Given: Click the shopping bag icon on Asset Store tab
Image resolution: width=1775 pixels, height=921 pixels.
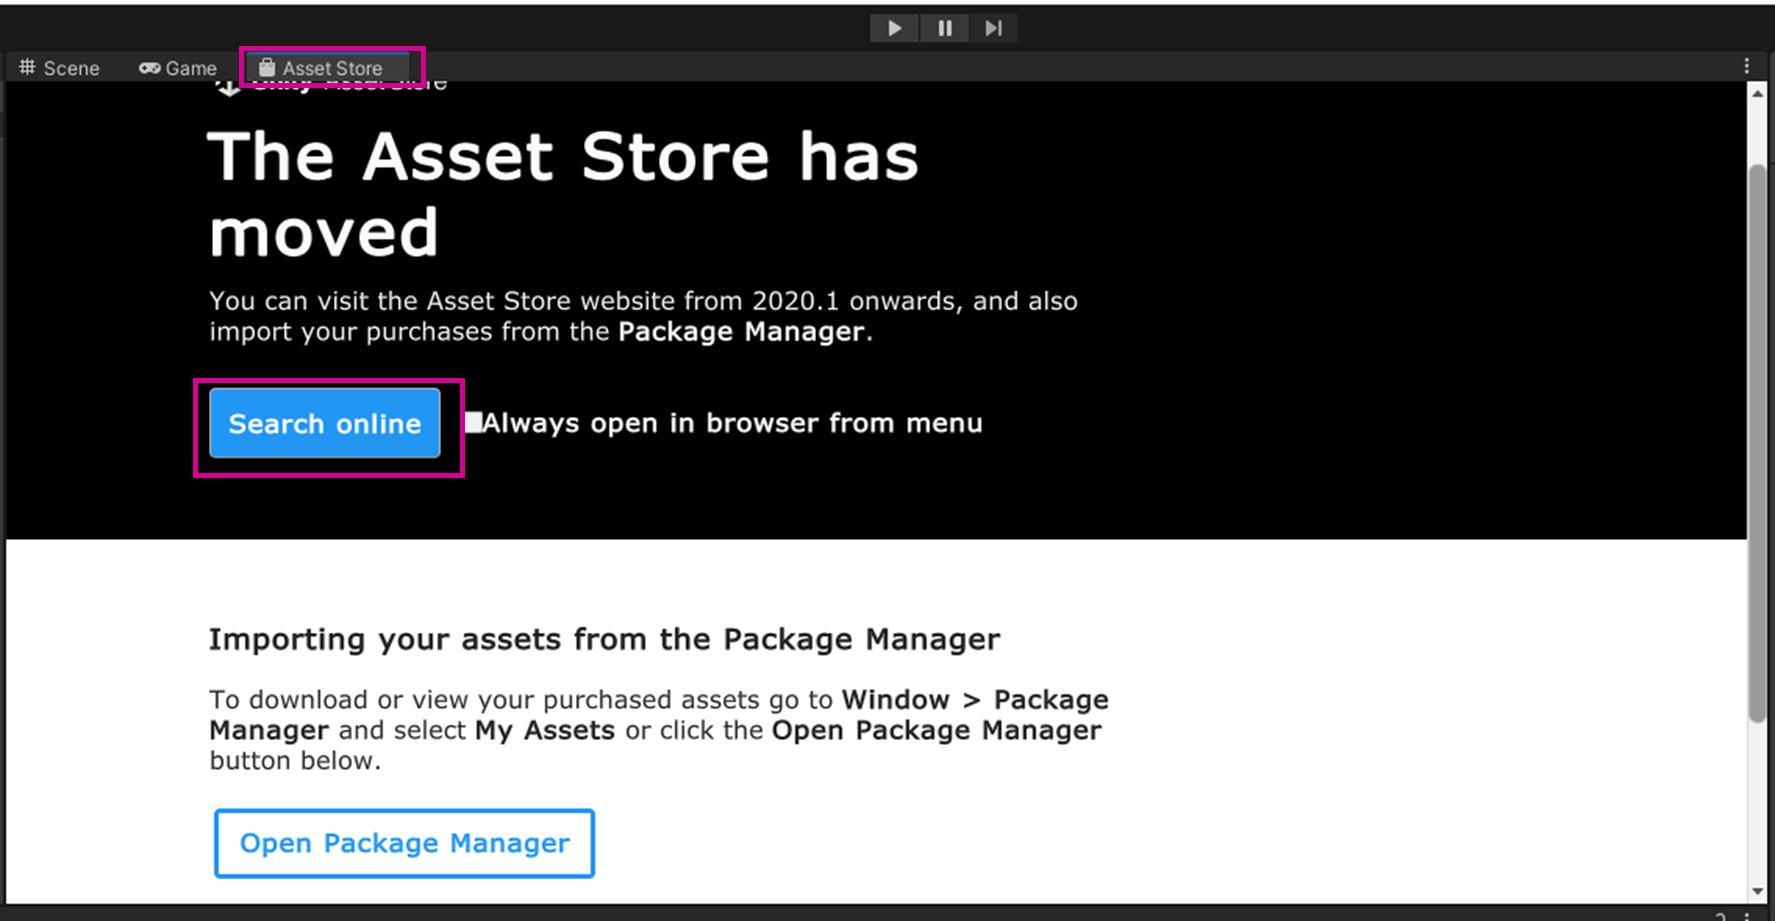Looking at the screenshot, I should coord(267,67).
